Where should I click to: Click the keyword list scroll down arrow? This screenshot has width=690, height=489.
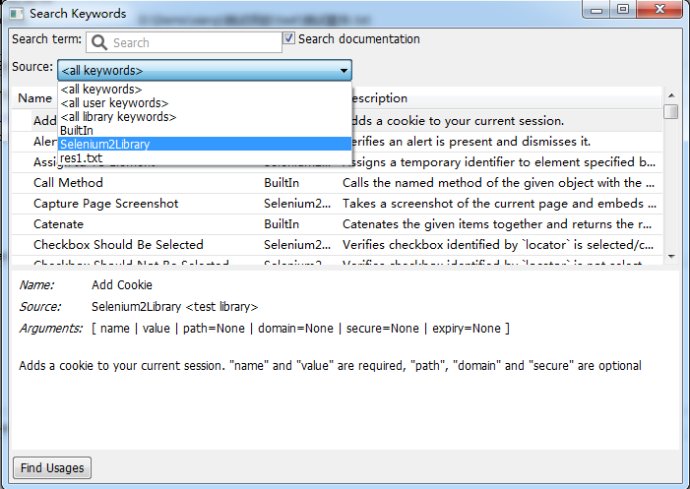pos(671,256)
